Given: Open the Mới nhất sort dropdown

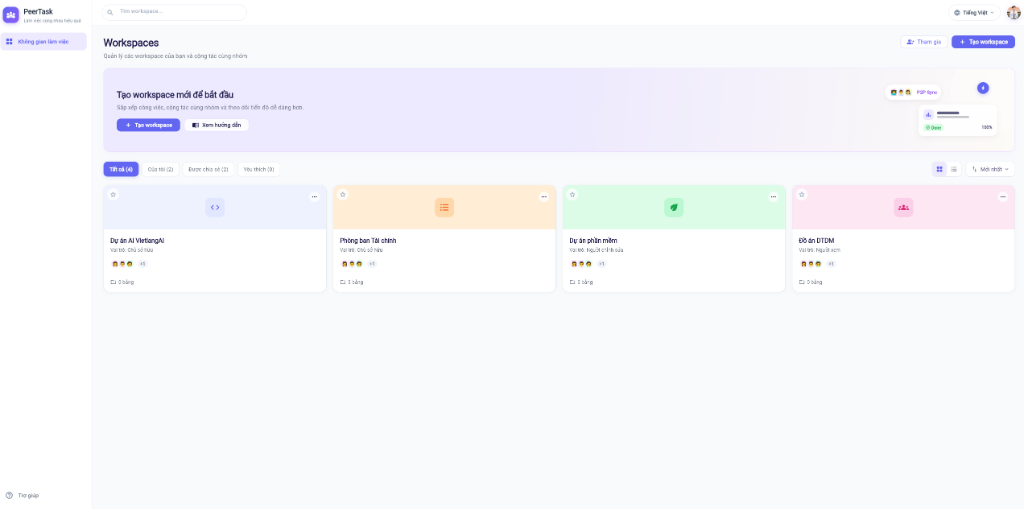Looking at the screenshot, I should tap(990, 169).
